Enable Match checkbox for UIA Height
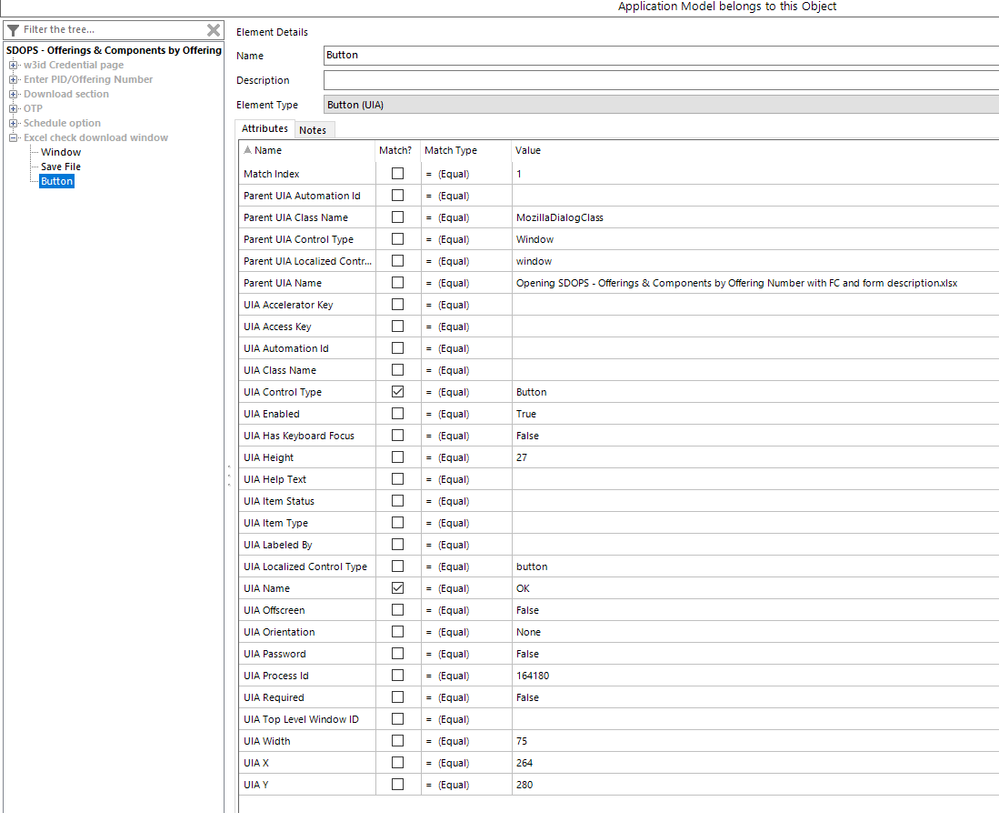This screenshot has height=813, width=999. click(x=398, y=457)
